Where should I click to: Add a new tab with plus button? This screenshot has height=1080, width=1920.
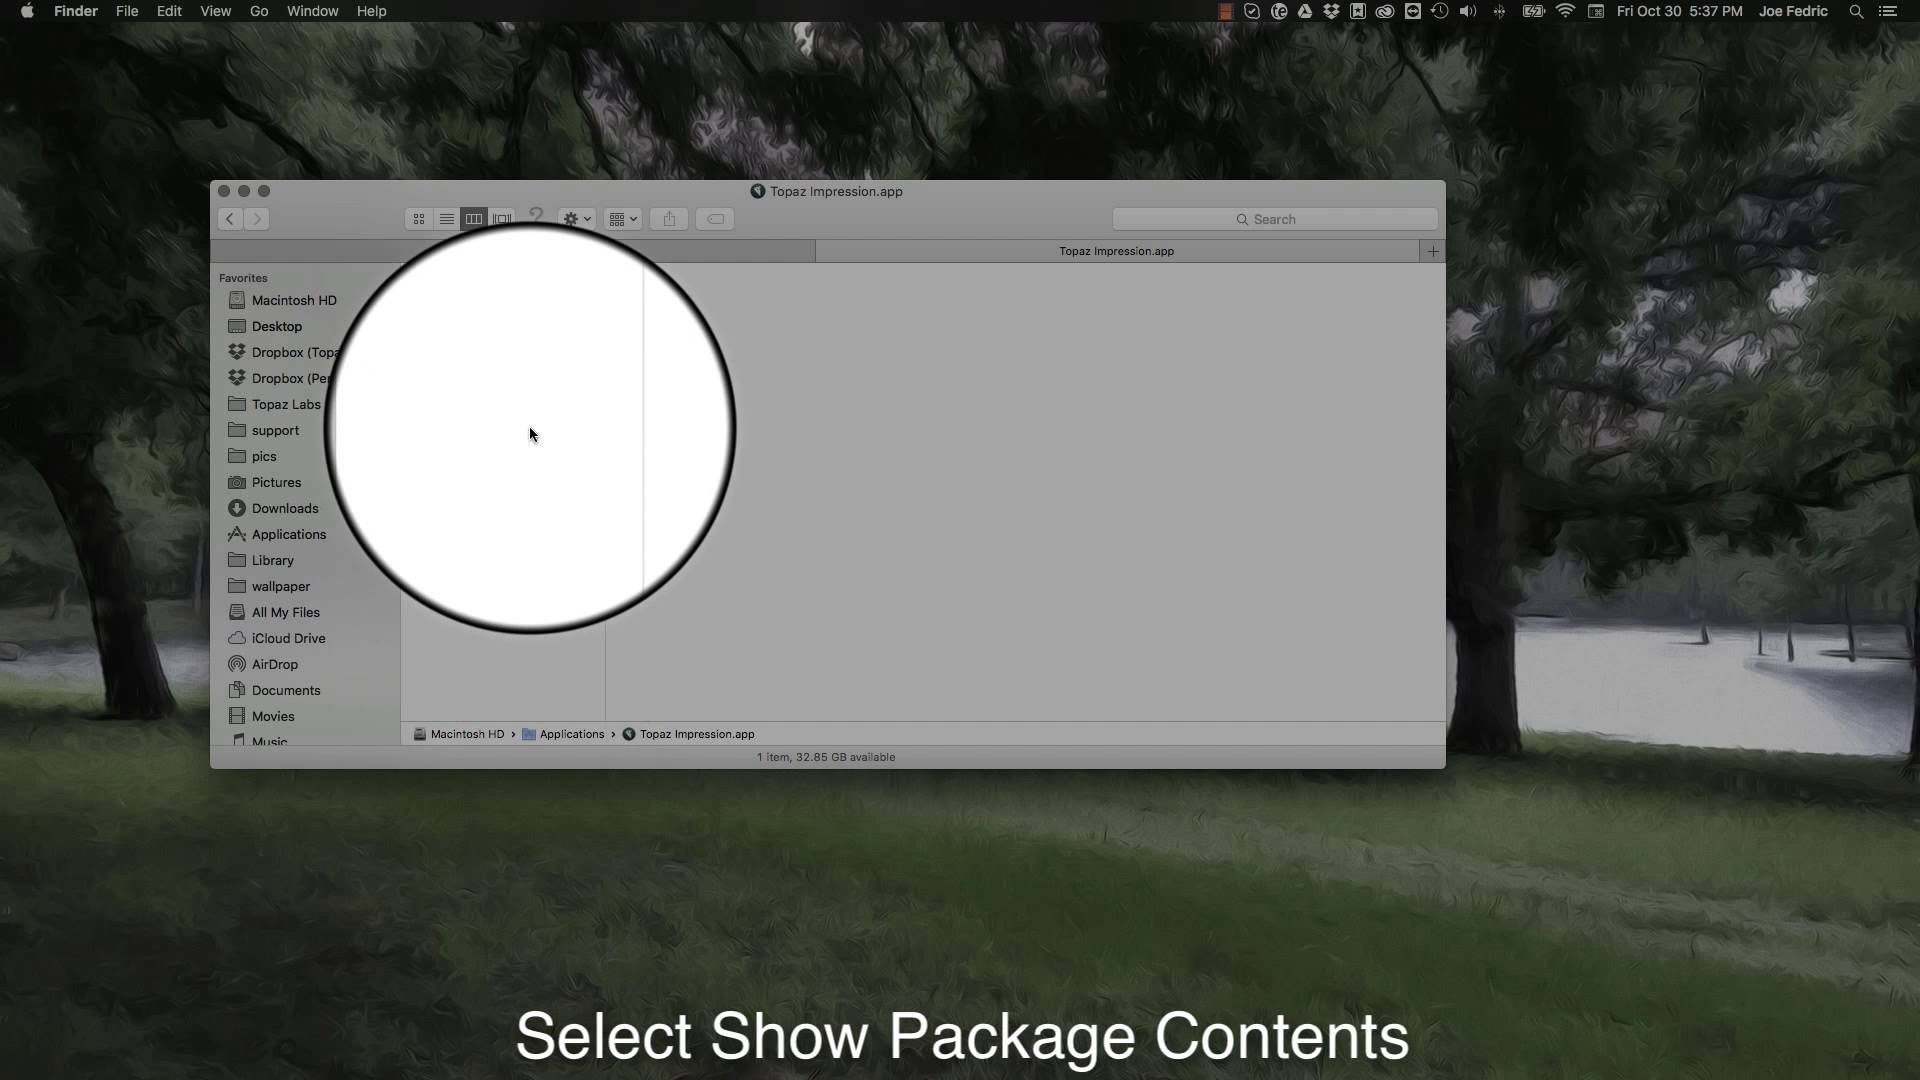(1433, 251)
